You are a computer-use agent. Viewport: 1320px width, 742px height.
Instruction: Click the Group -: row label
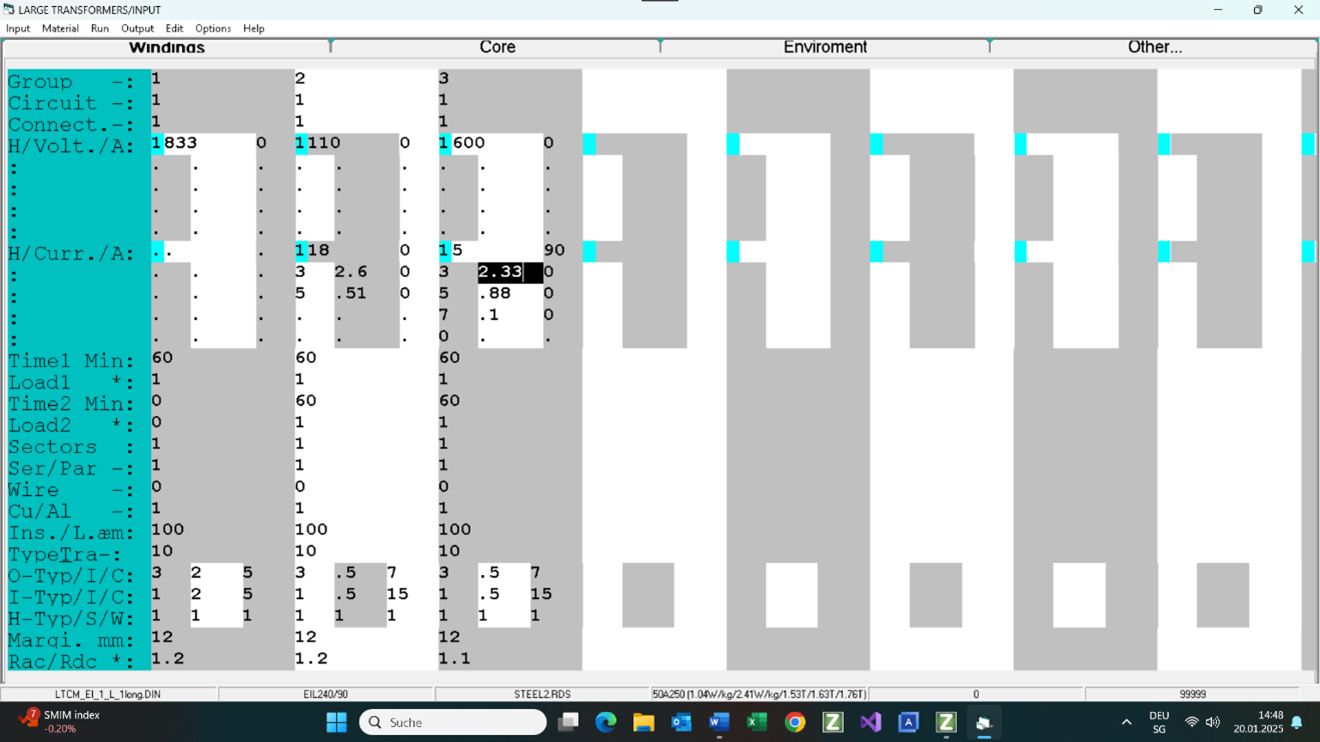click(x=70, y=82)
